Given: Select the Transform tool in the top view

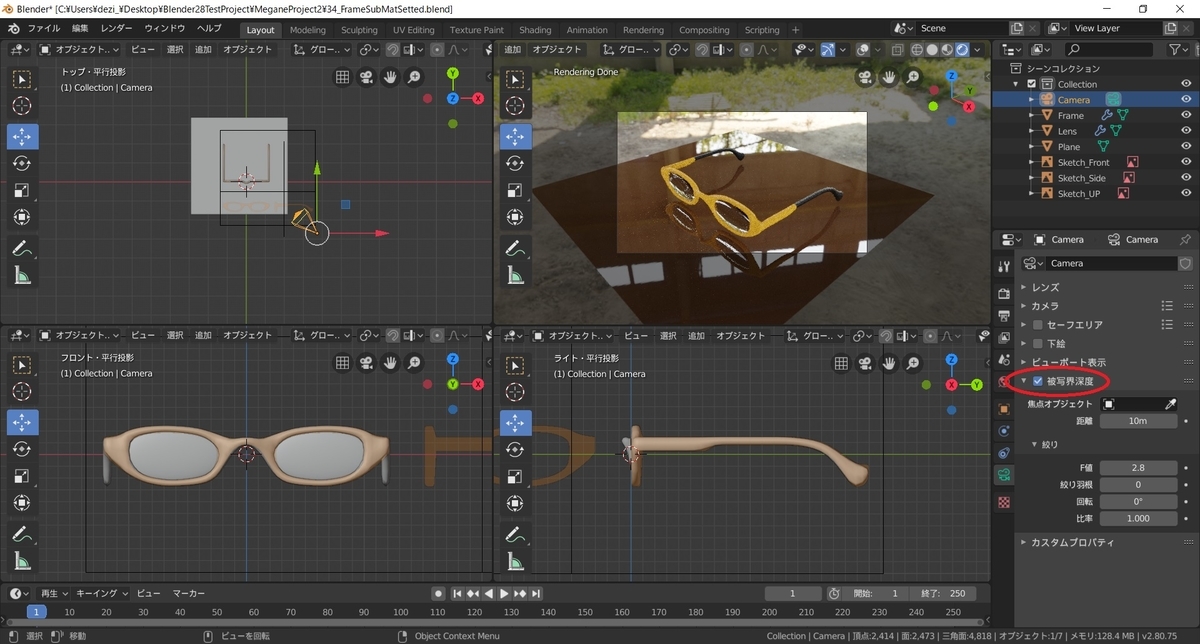Looking at the screenshot, I should [22, 217].
